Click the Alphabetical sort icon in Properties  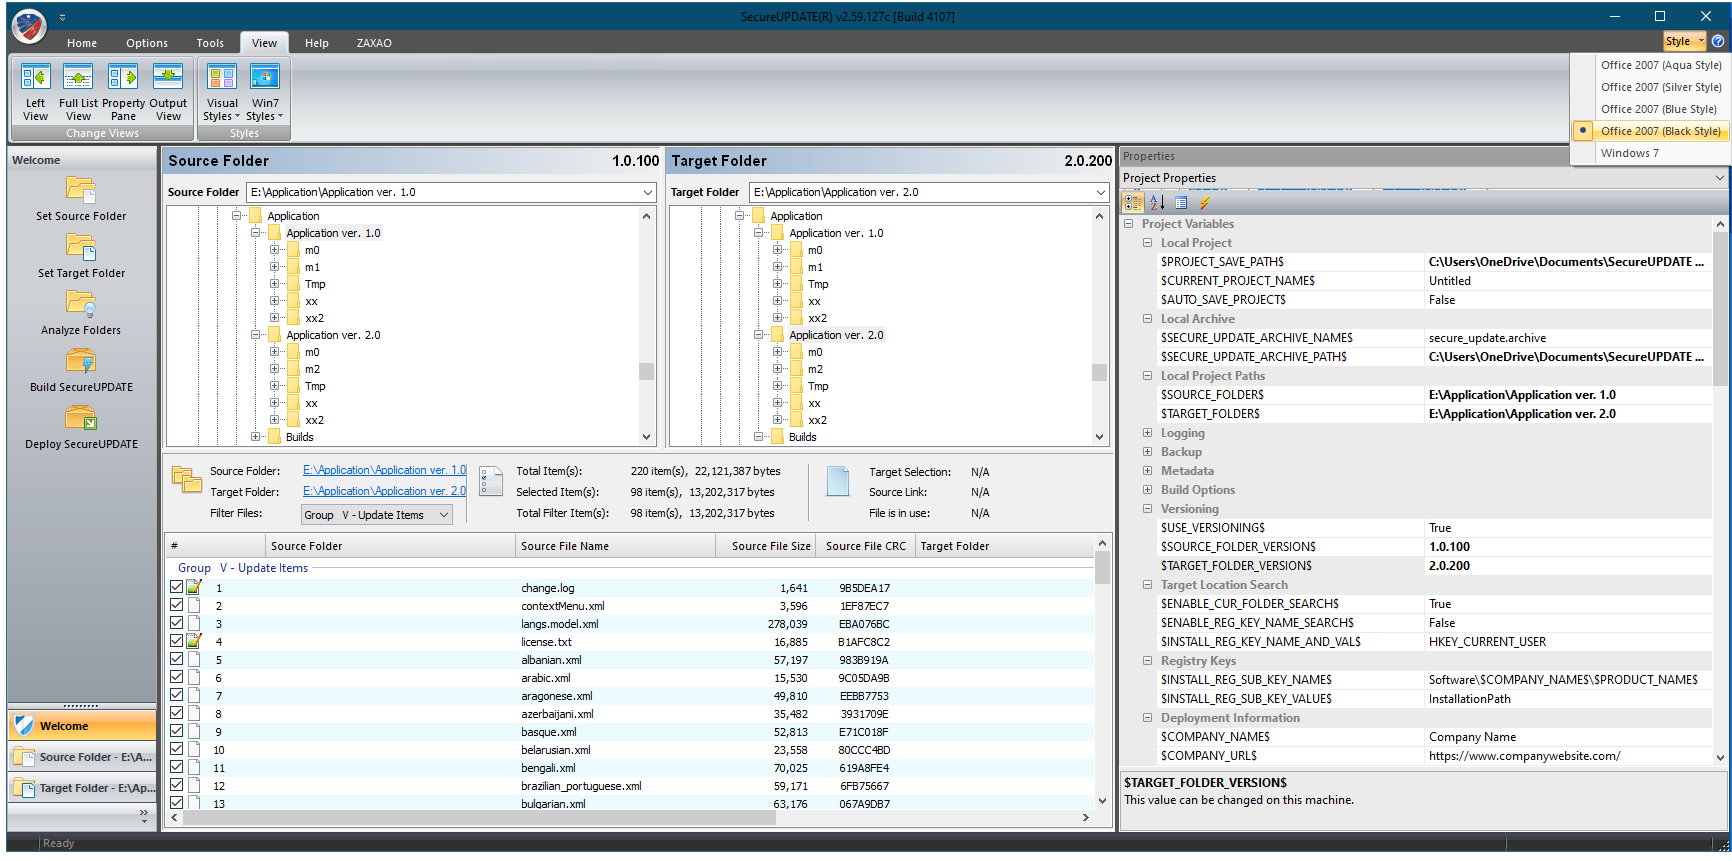1157,202
